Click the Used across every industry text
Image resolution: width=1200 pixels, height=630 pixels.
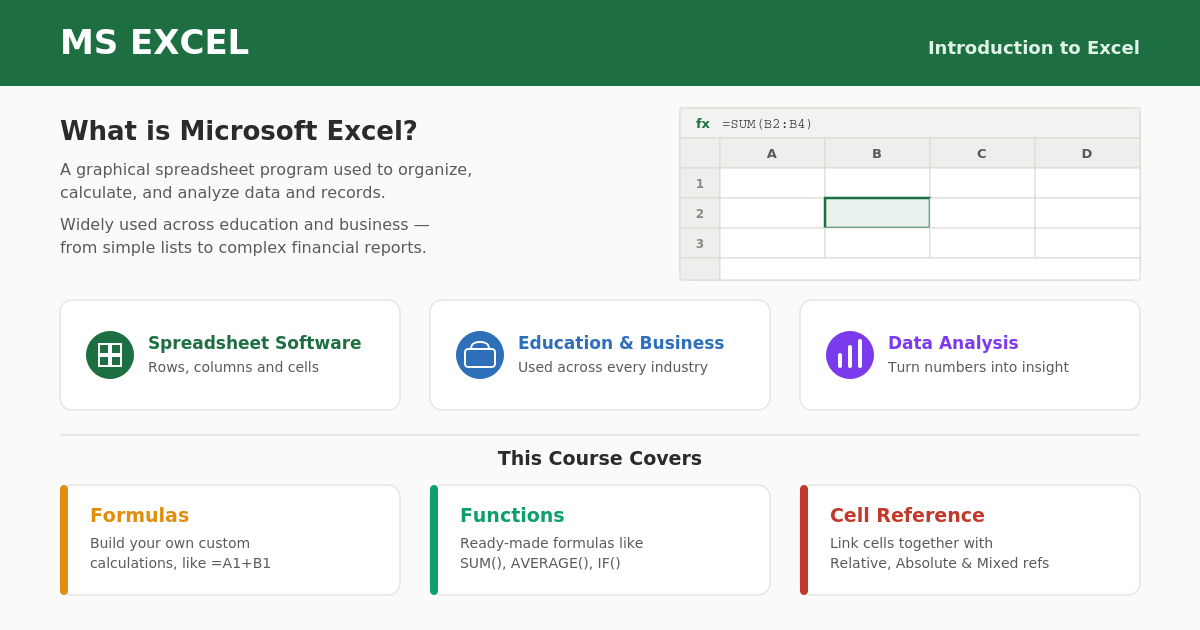point(613,367)
